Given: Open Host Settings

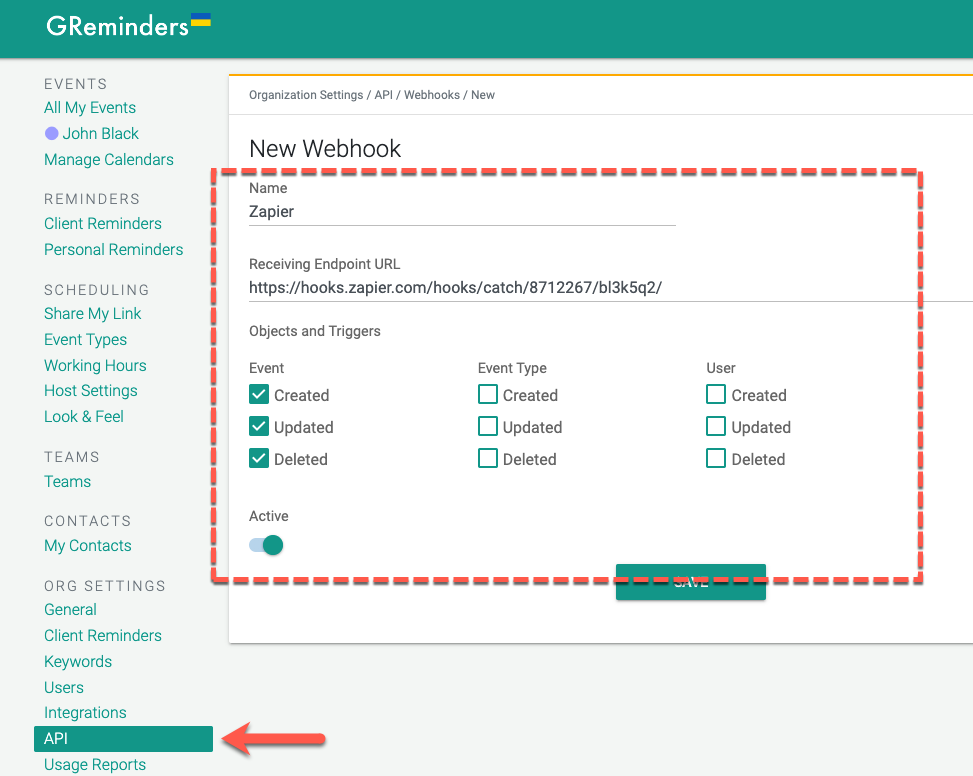Looking at the screenshot, I should click(x=91, y=391).
